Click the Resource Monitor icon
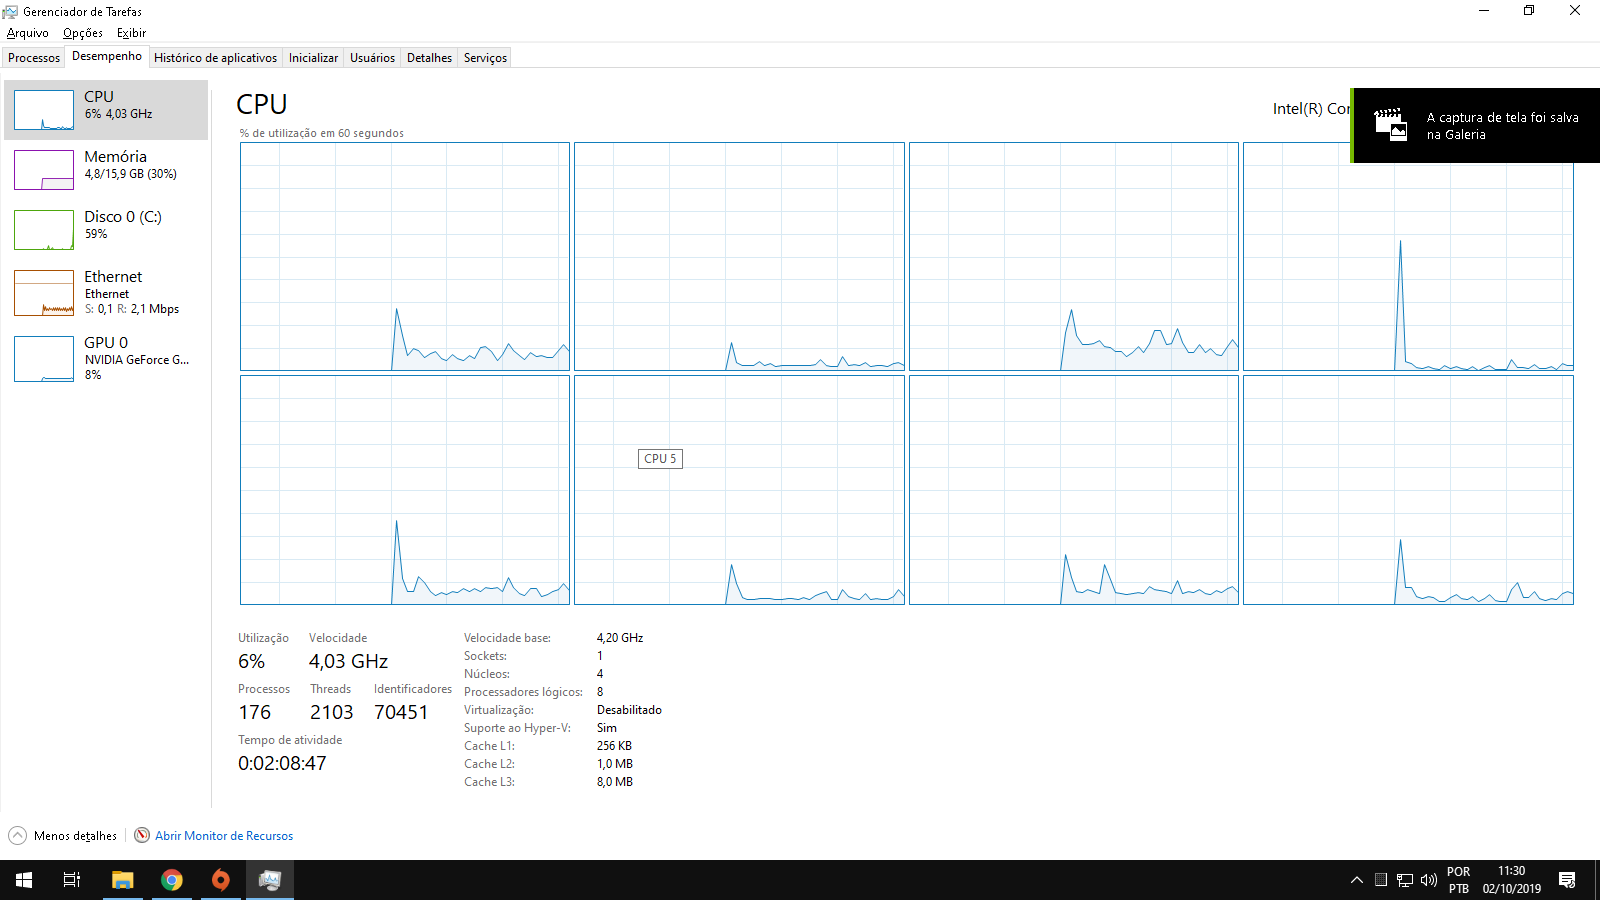 pyautogui.click(x=142, y=835)
